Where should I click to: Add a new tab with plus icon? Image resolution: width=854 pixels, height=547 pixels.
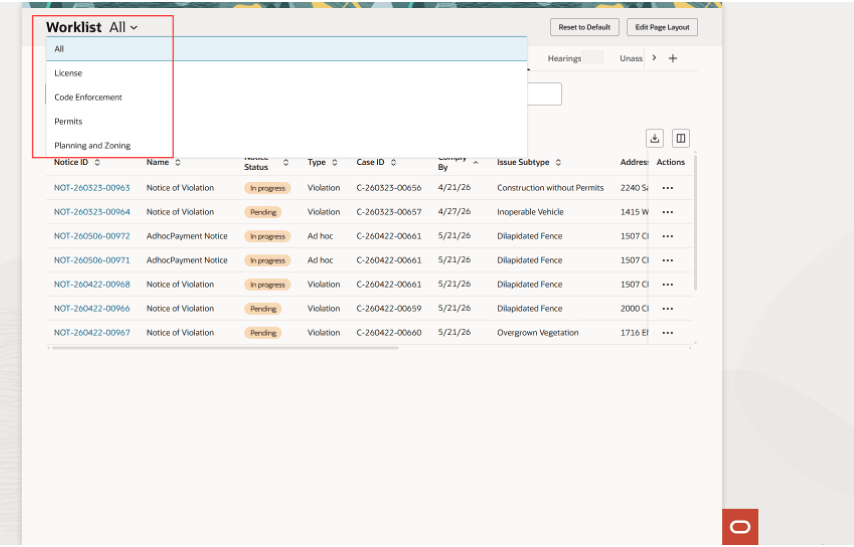pos(673,58)
